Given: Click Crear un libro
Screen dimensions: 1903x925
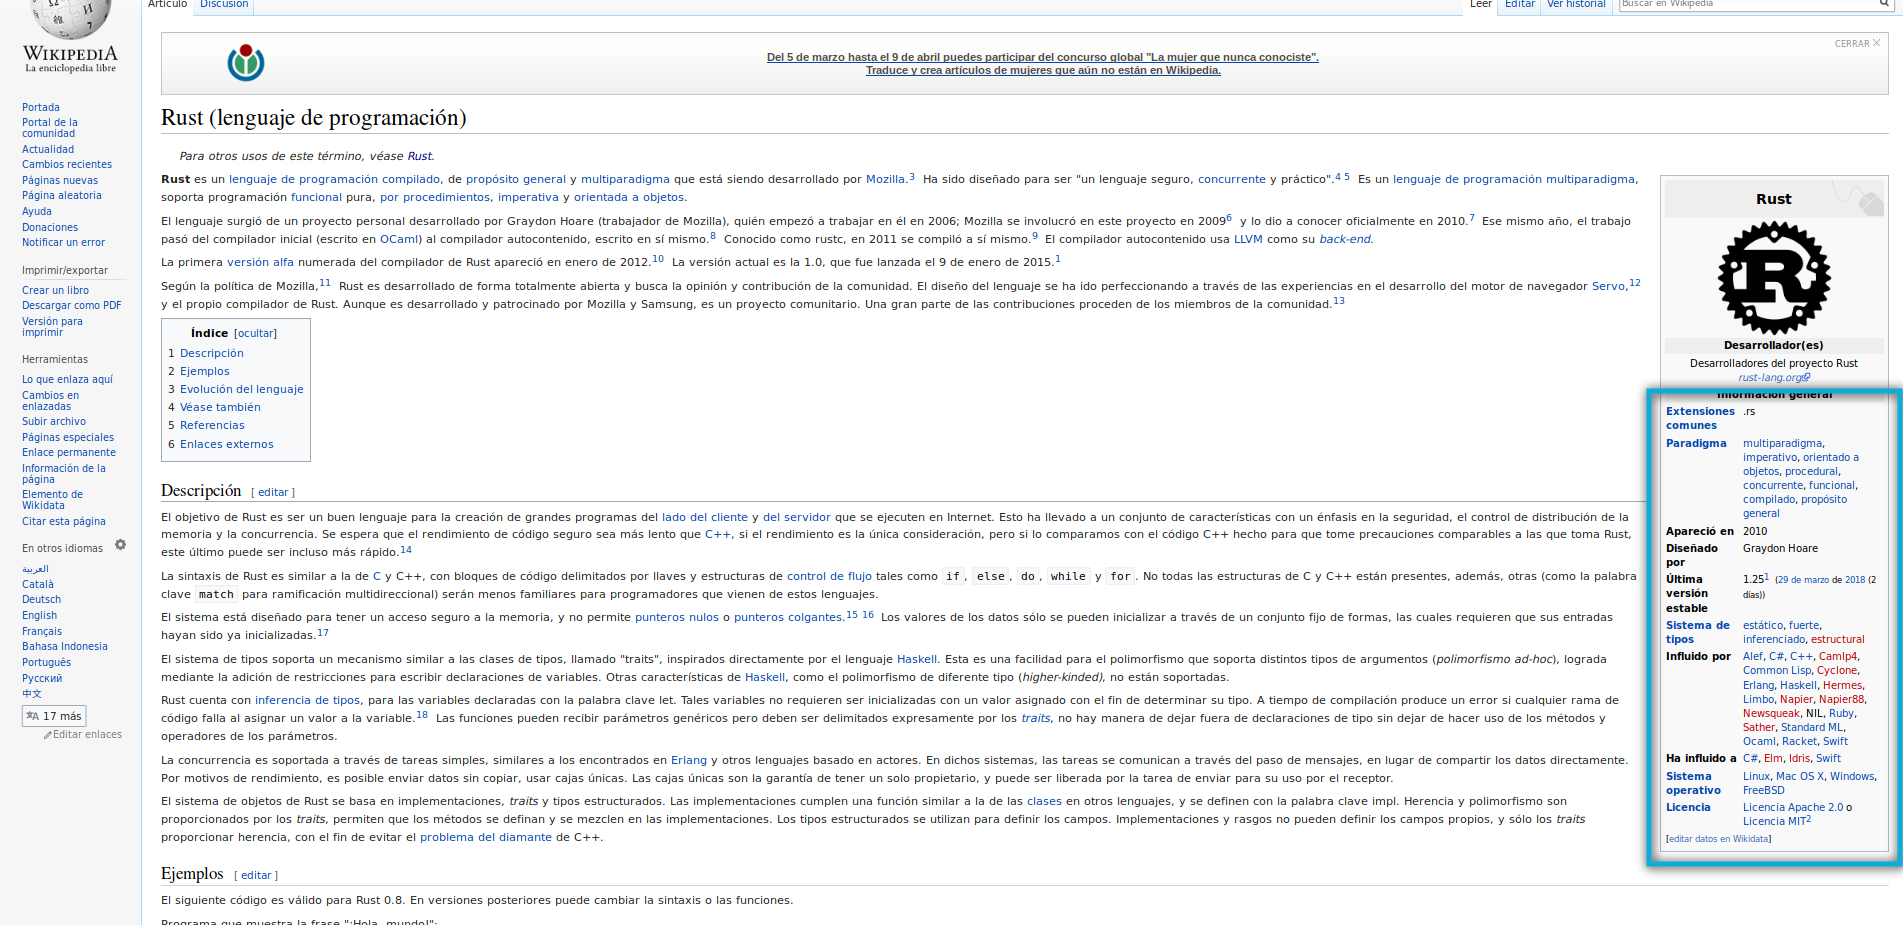Looking at the screenshot, I should point(55,291).
